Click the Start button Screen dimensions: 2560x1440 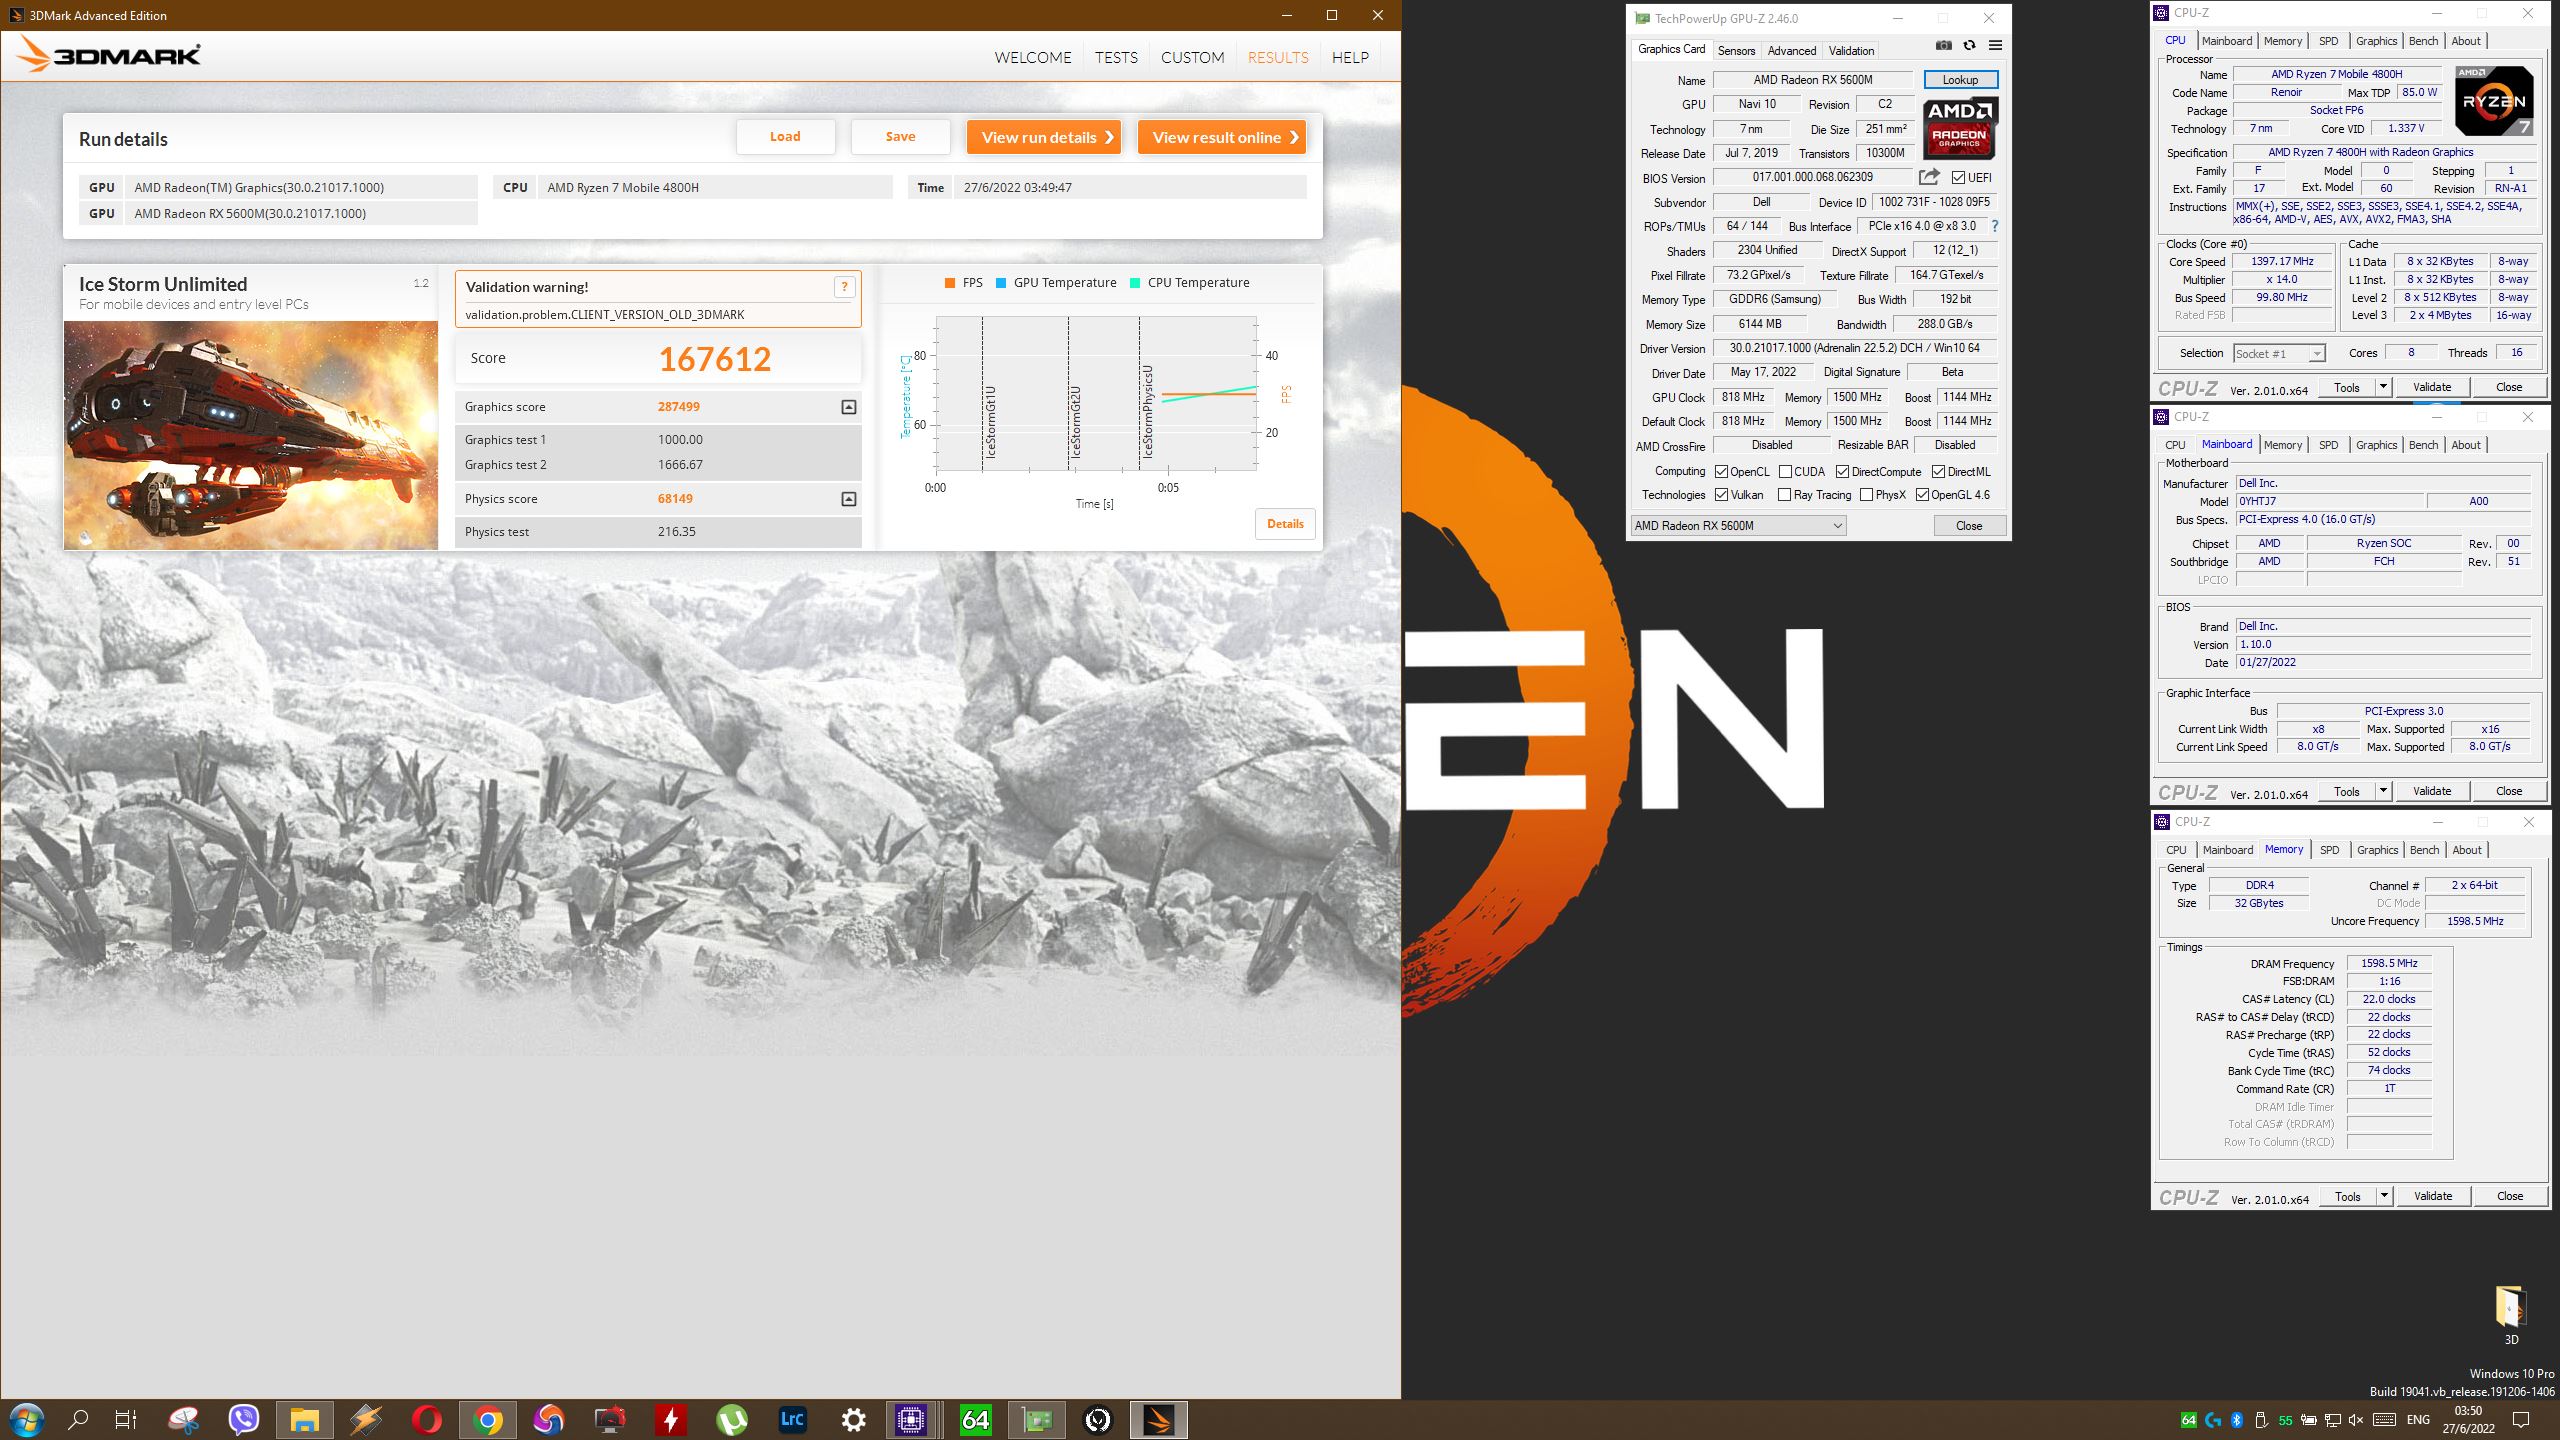pos(26,1419)
